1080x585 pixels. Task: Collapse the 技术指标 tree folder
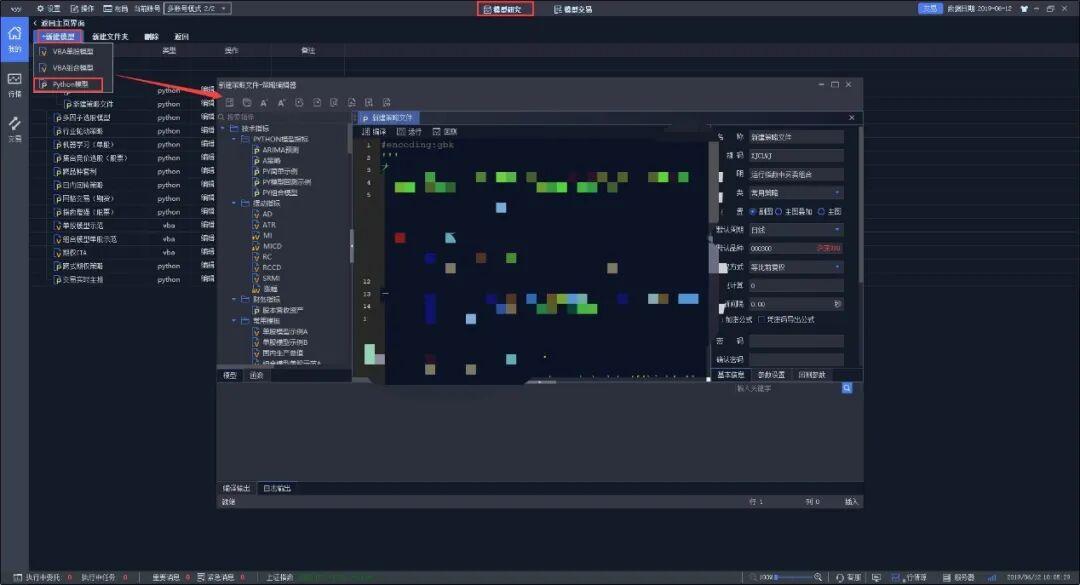click(222, 128)
